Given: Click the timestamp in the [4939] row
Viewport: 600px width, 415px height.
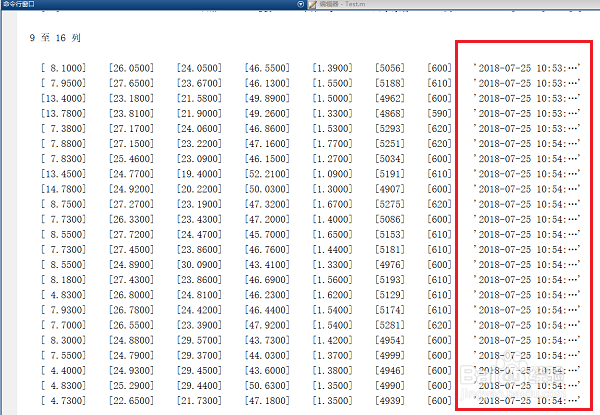Looking at the screenshot, I should click(x=527, y=401).
